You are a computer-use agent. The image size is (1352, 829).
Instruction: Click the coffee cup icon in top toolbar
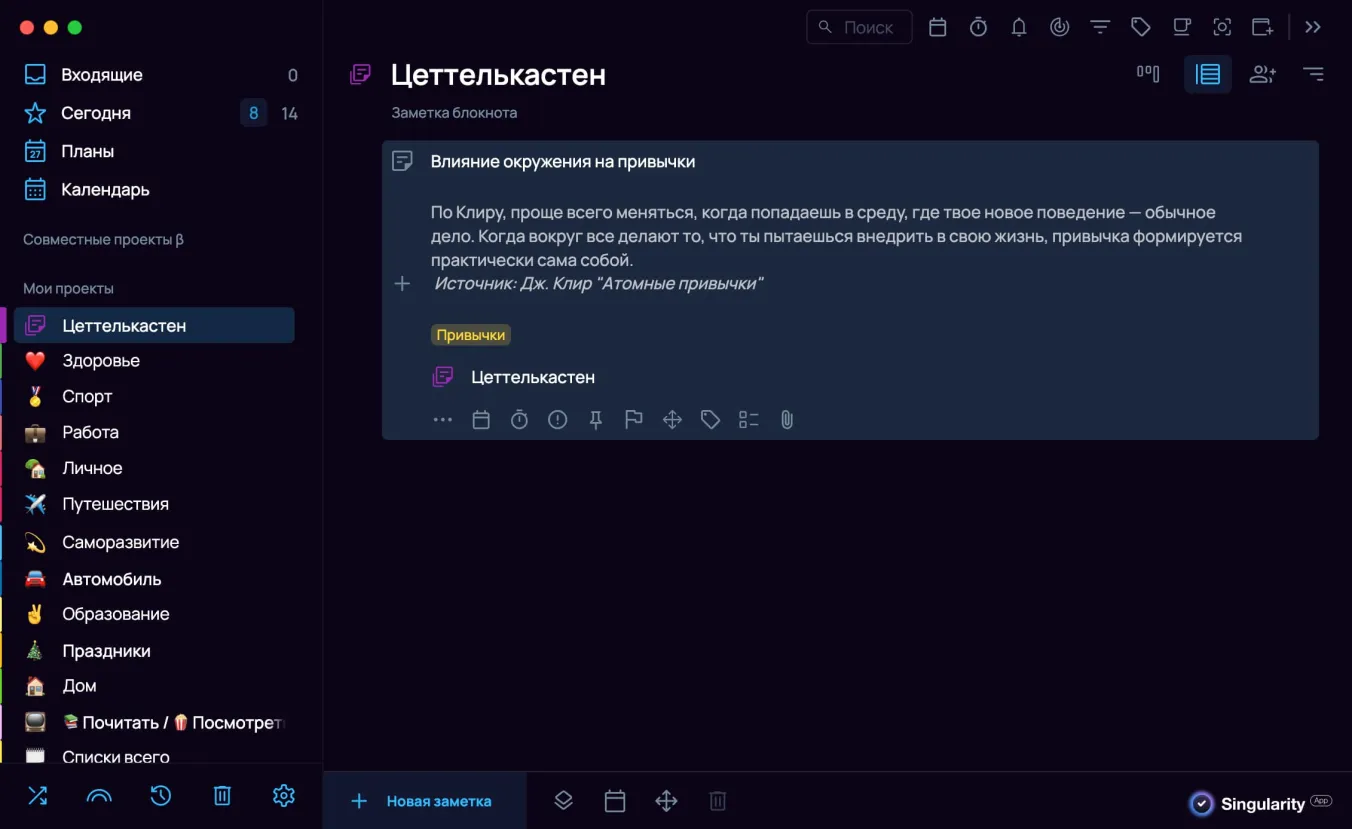click(x=1182, y=27)
